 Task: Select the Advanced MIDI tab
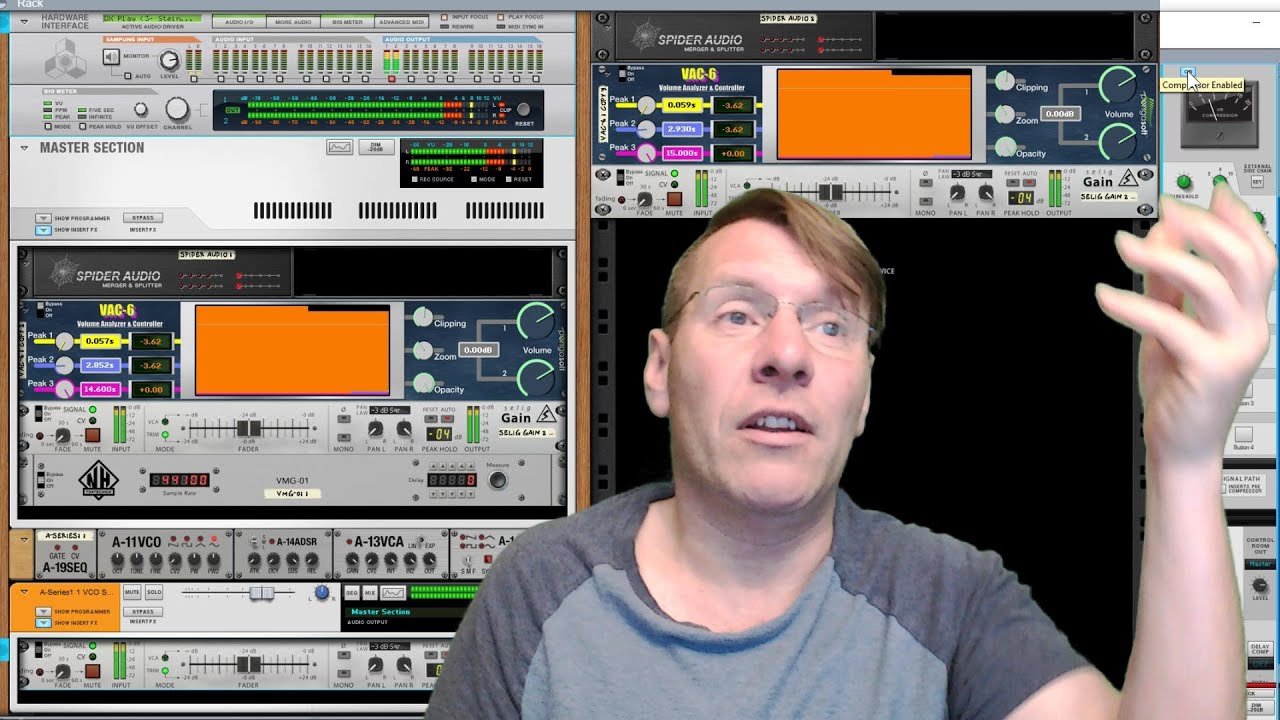(402, 21)
